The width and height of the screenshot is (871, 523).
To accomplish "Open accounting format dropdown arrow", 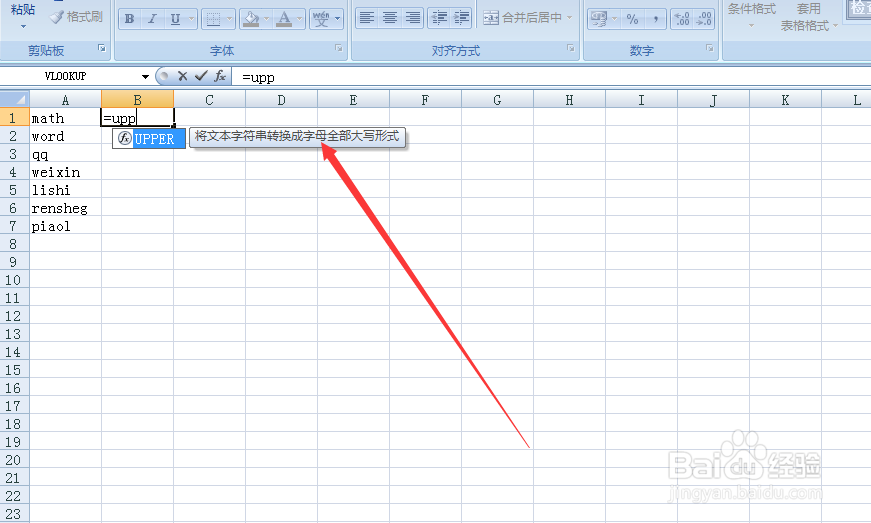I will coord(615,19).
